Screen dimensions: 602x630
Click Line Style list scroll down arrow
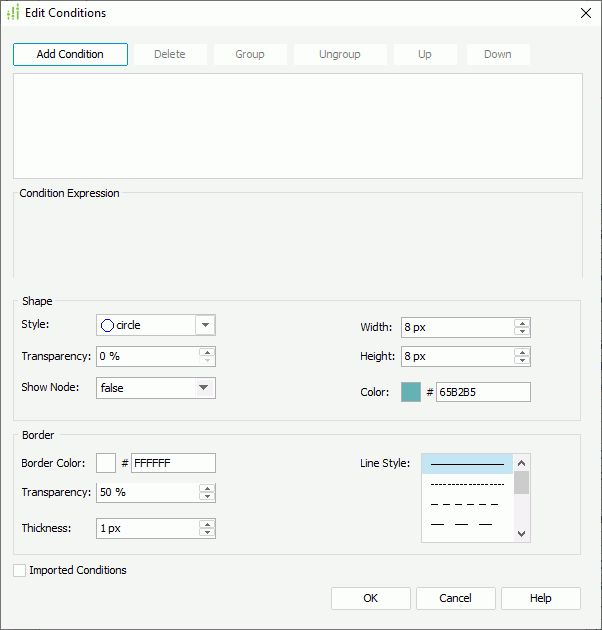522,534
